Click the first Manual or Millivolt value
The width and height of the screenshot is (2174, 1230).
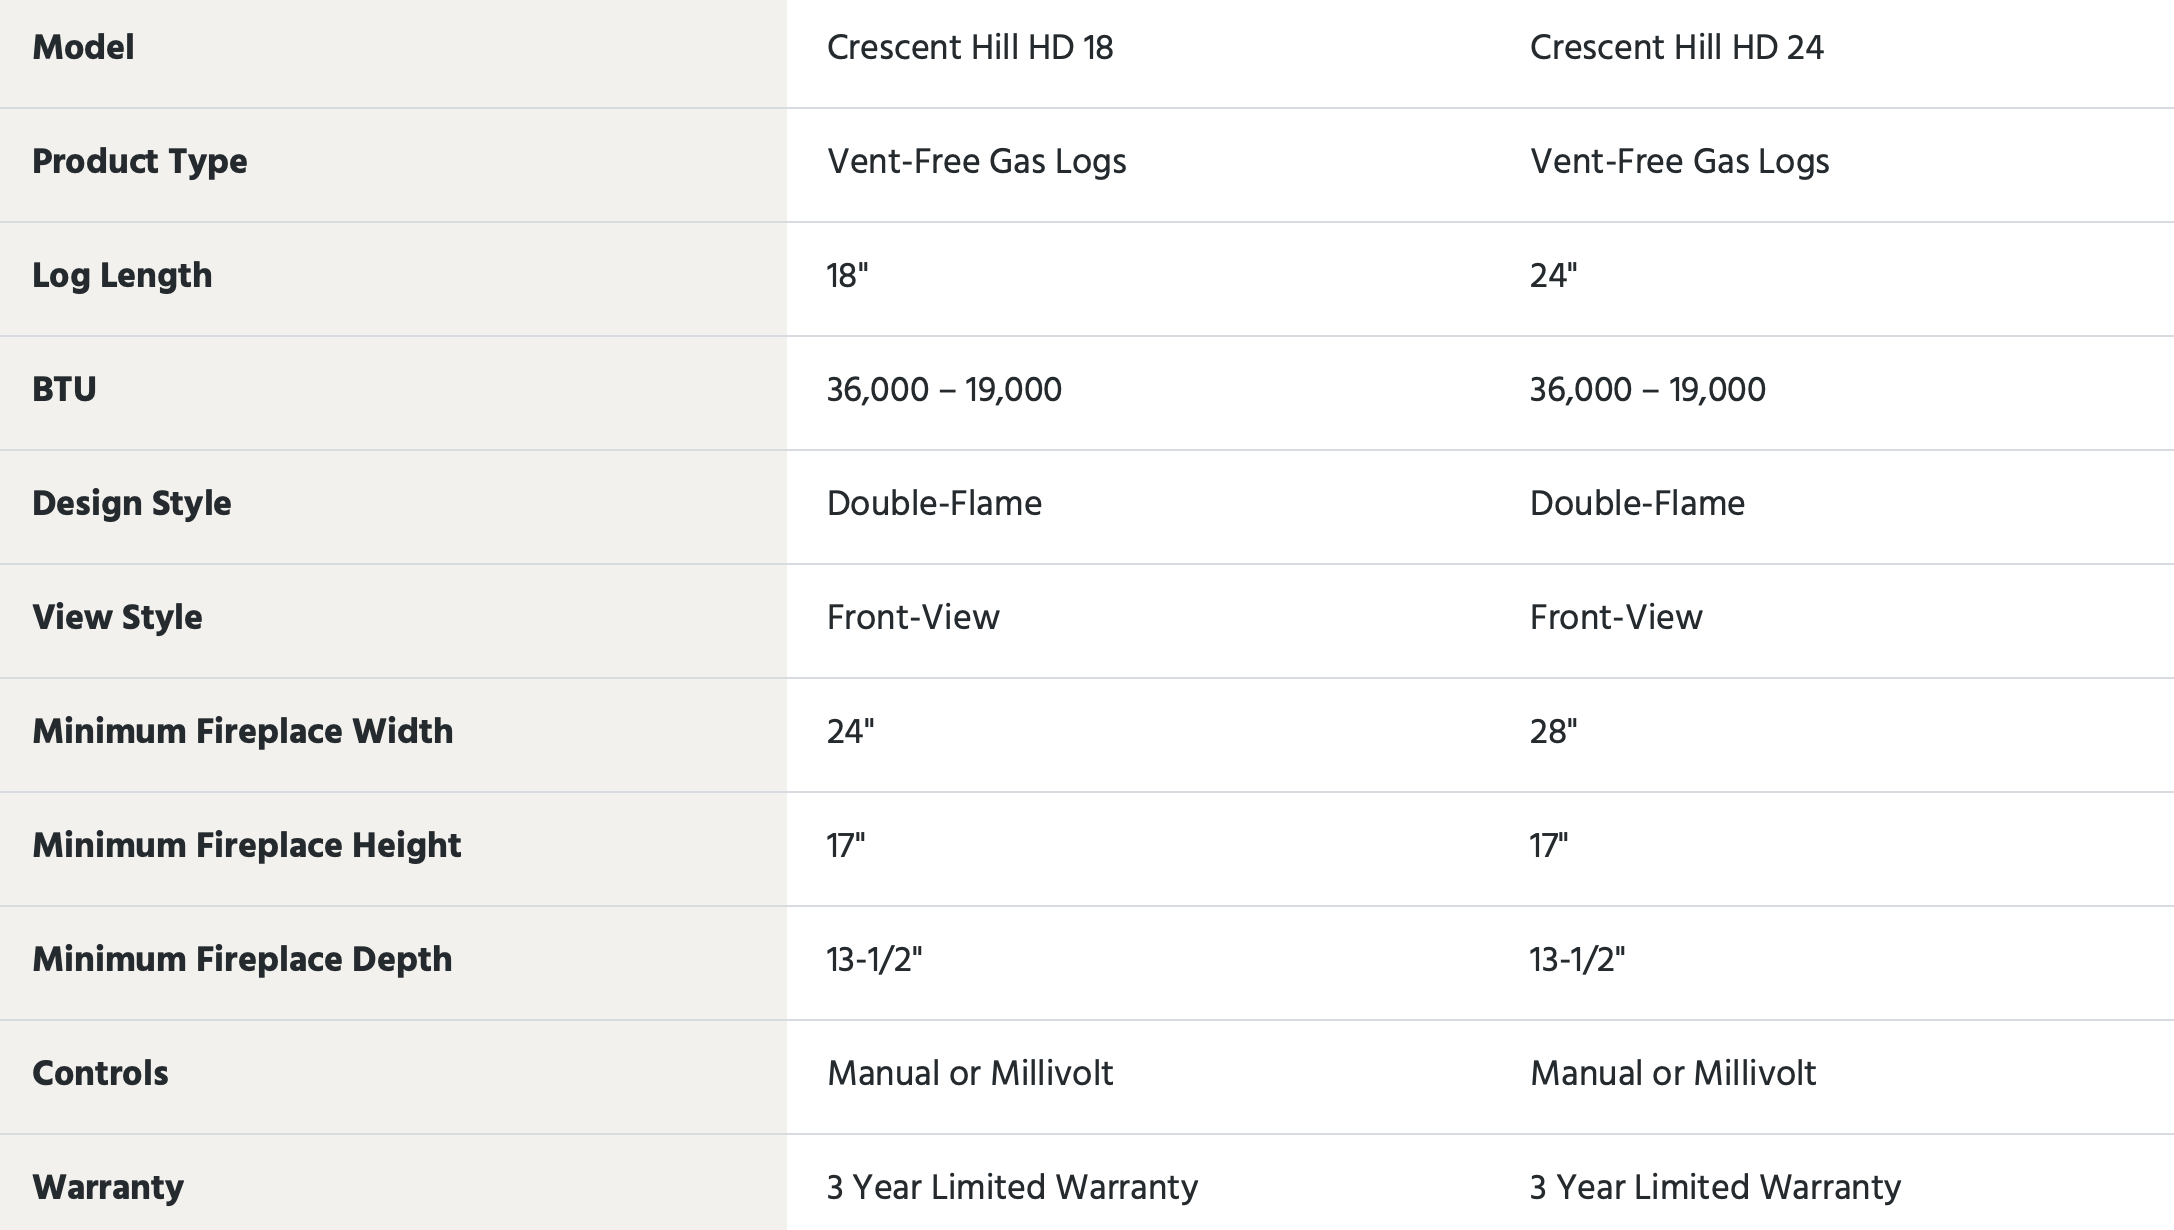point(969,1073)
